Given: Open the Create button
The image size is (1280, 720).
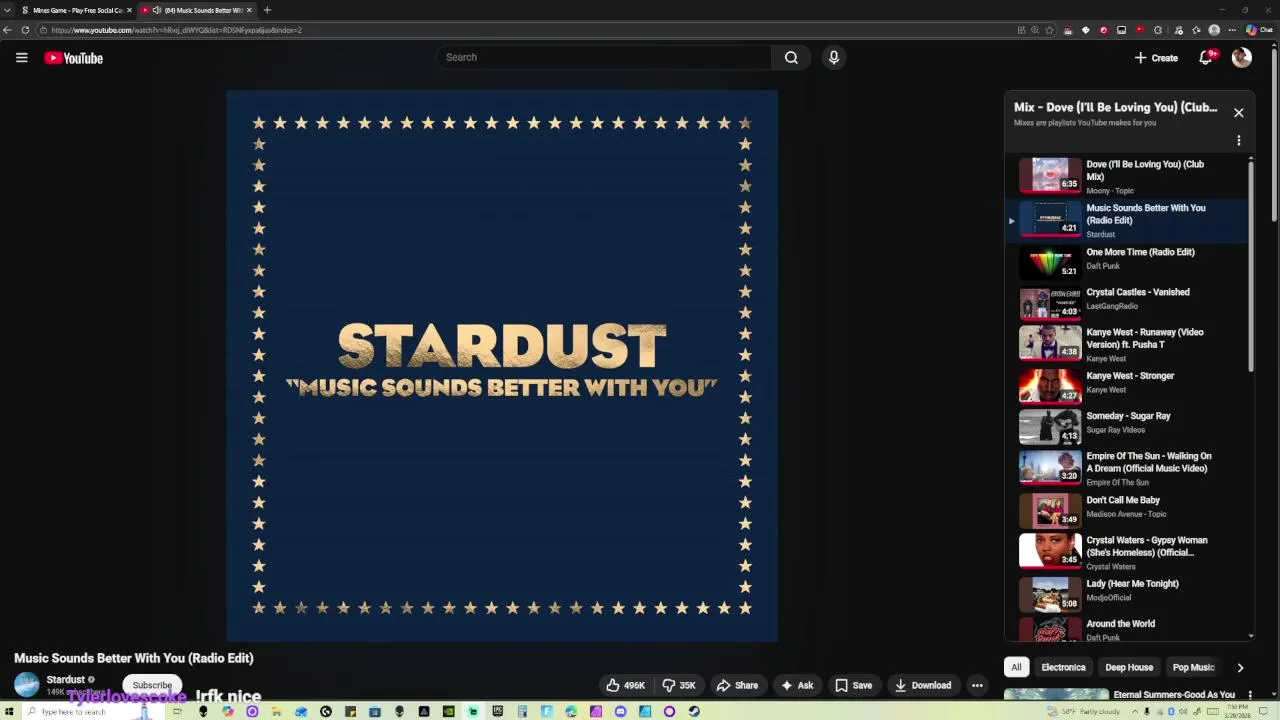Looking at the screenshot, I should [x=1156, y=58].
